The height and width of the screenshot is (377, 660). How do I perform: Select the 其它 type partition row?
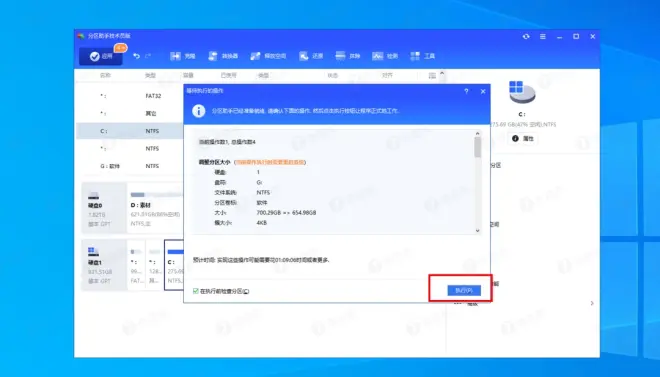(x=130, y=113)
